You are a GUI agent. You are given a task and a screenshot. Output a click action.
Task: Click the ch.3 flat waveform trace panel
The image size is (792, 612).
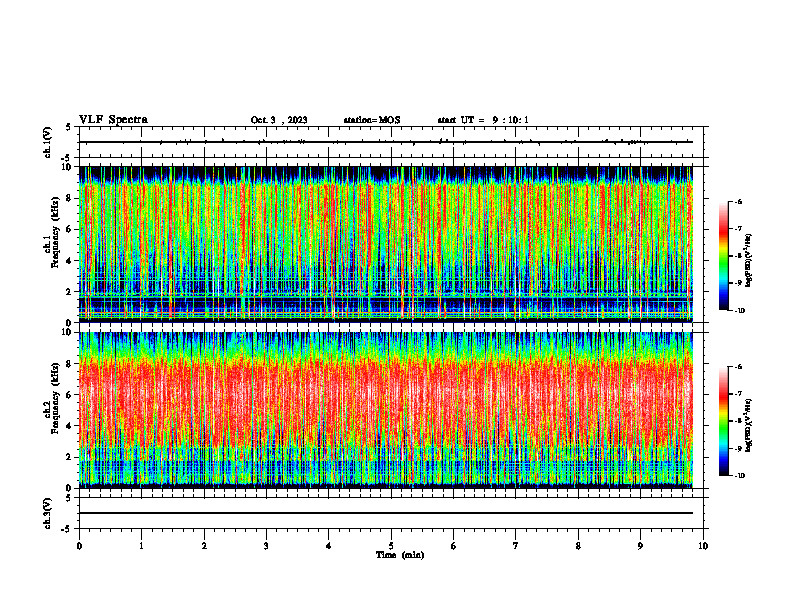coord(391,513)
